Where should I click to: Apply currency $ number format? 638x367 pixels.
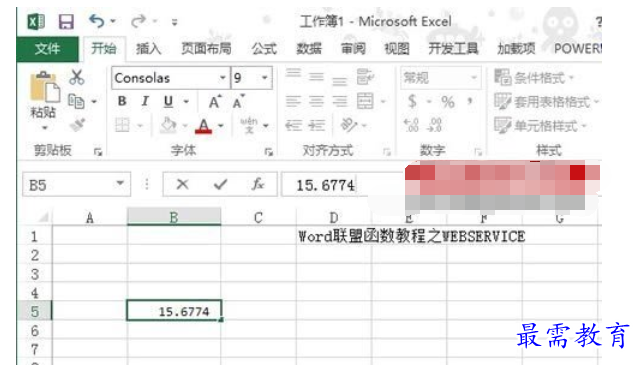pos(412,101)
